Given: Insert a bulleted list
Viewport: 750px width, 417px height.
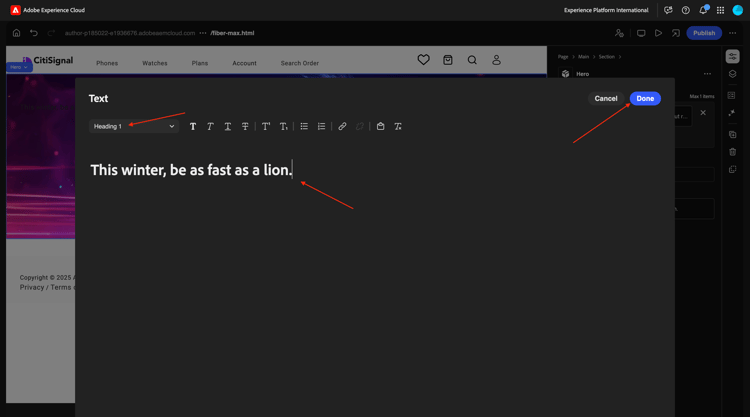Looking at the screenshot, I should 304,126.
